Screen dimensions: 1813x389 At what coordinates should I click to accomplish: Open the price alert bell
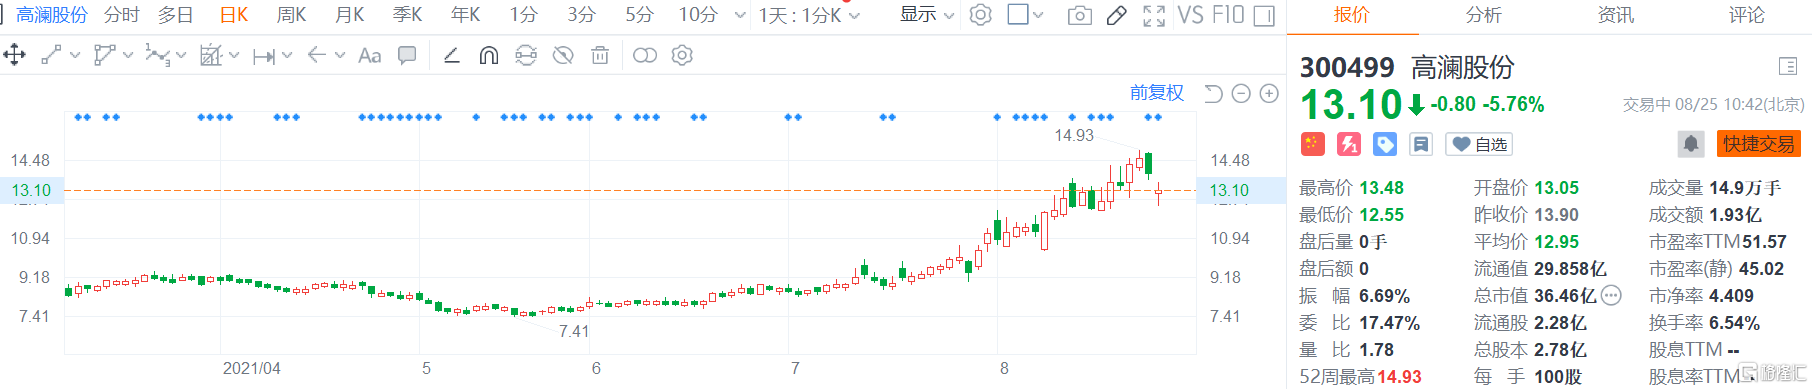[1691, 144]
